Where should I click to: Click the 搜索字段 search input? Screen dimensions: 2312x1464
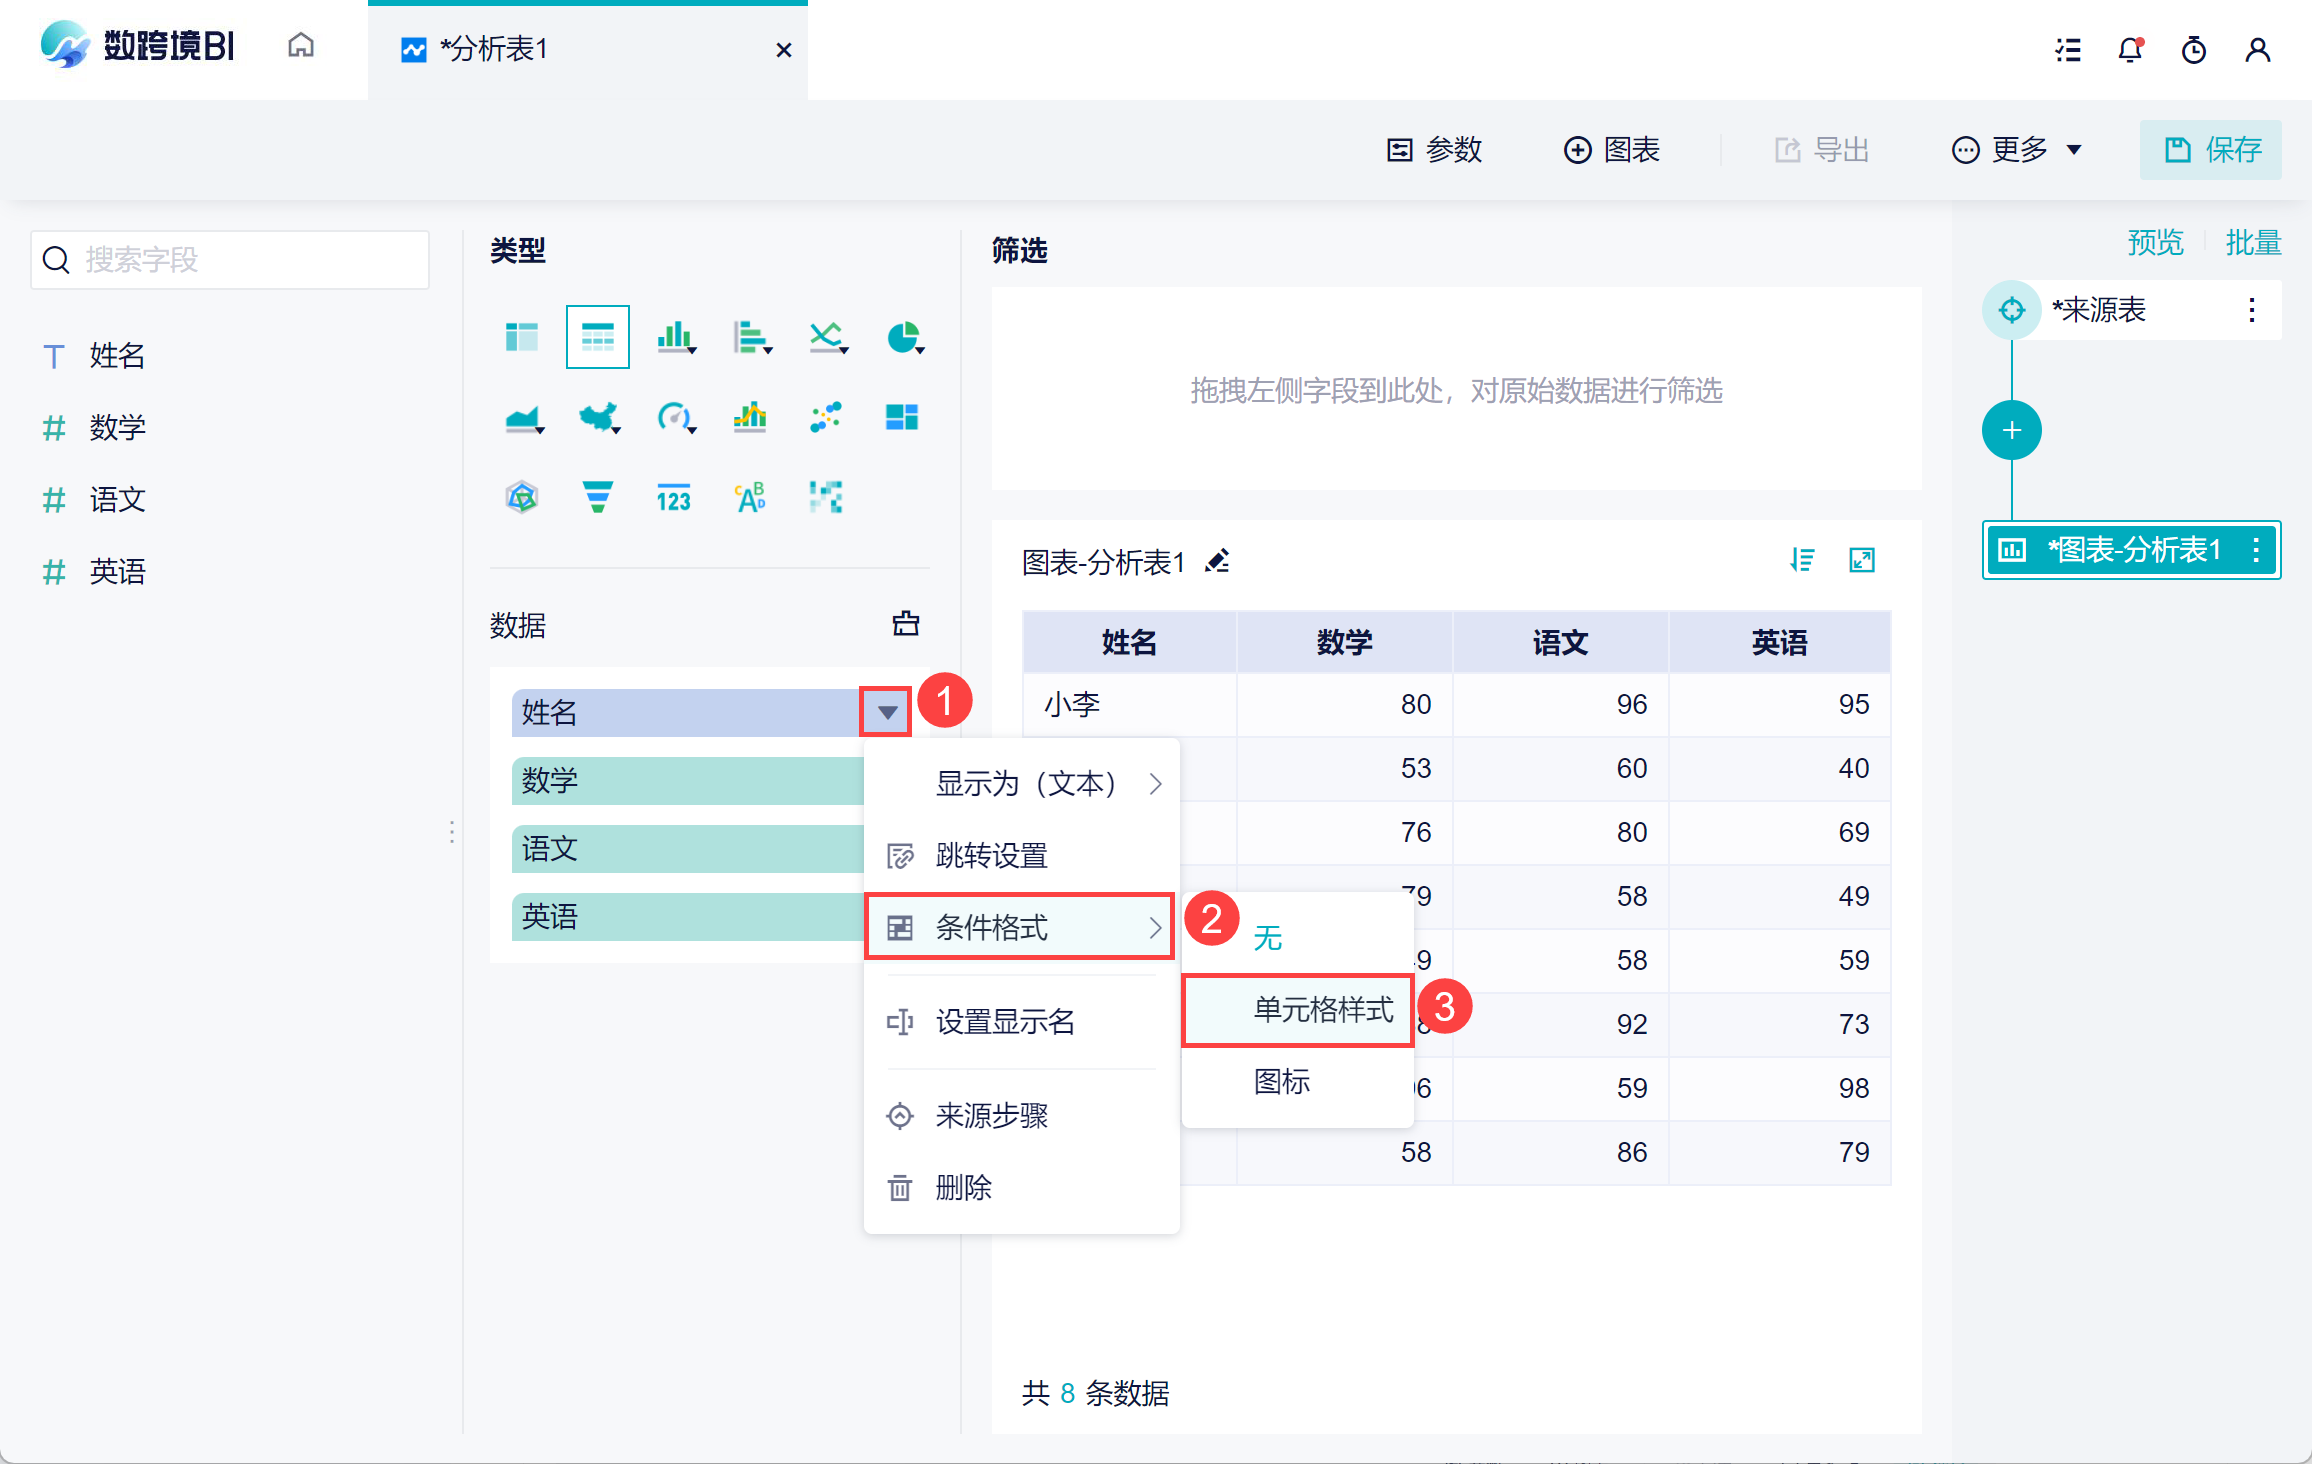click(230, 260)
